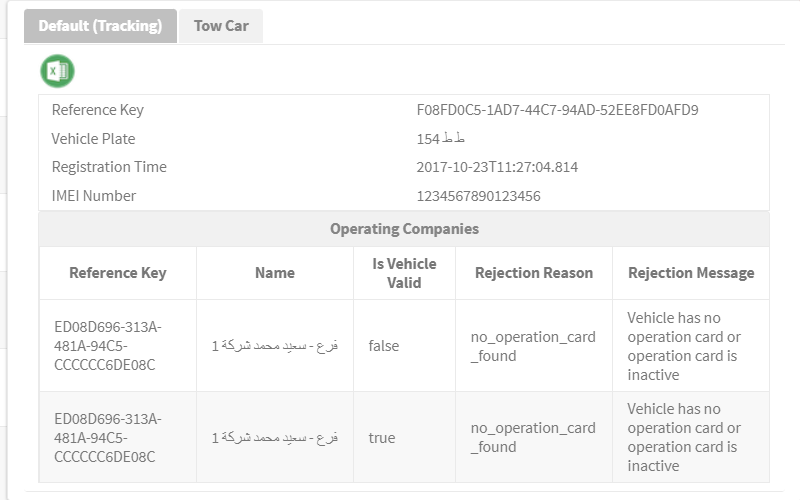
Task: Click the Name column header
Action: 275,273
